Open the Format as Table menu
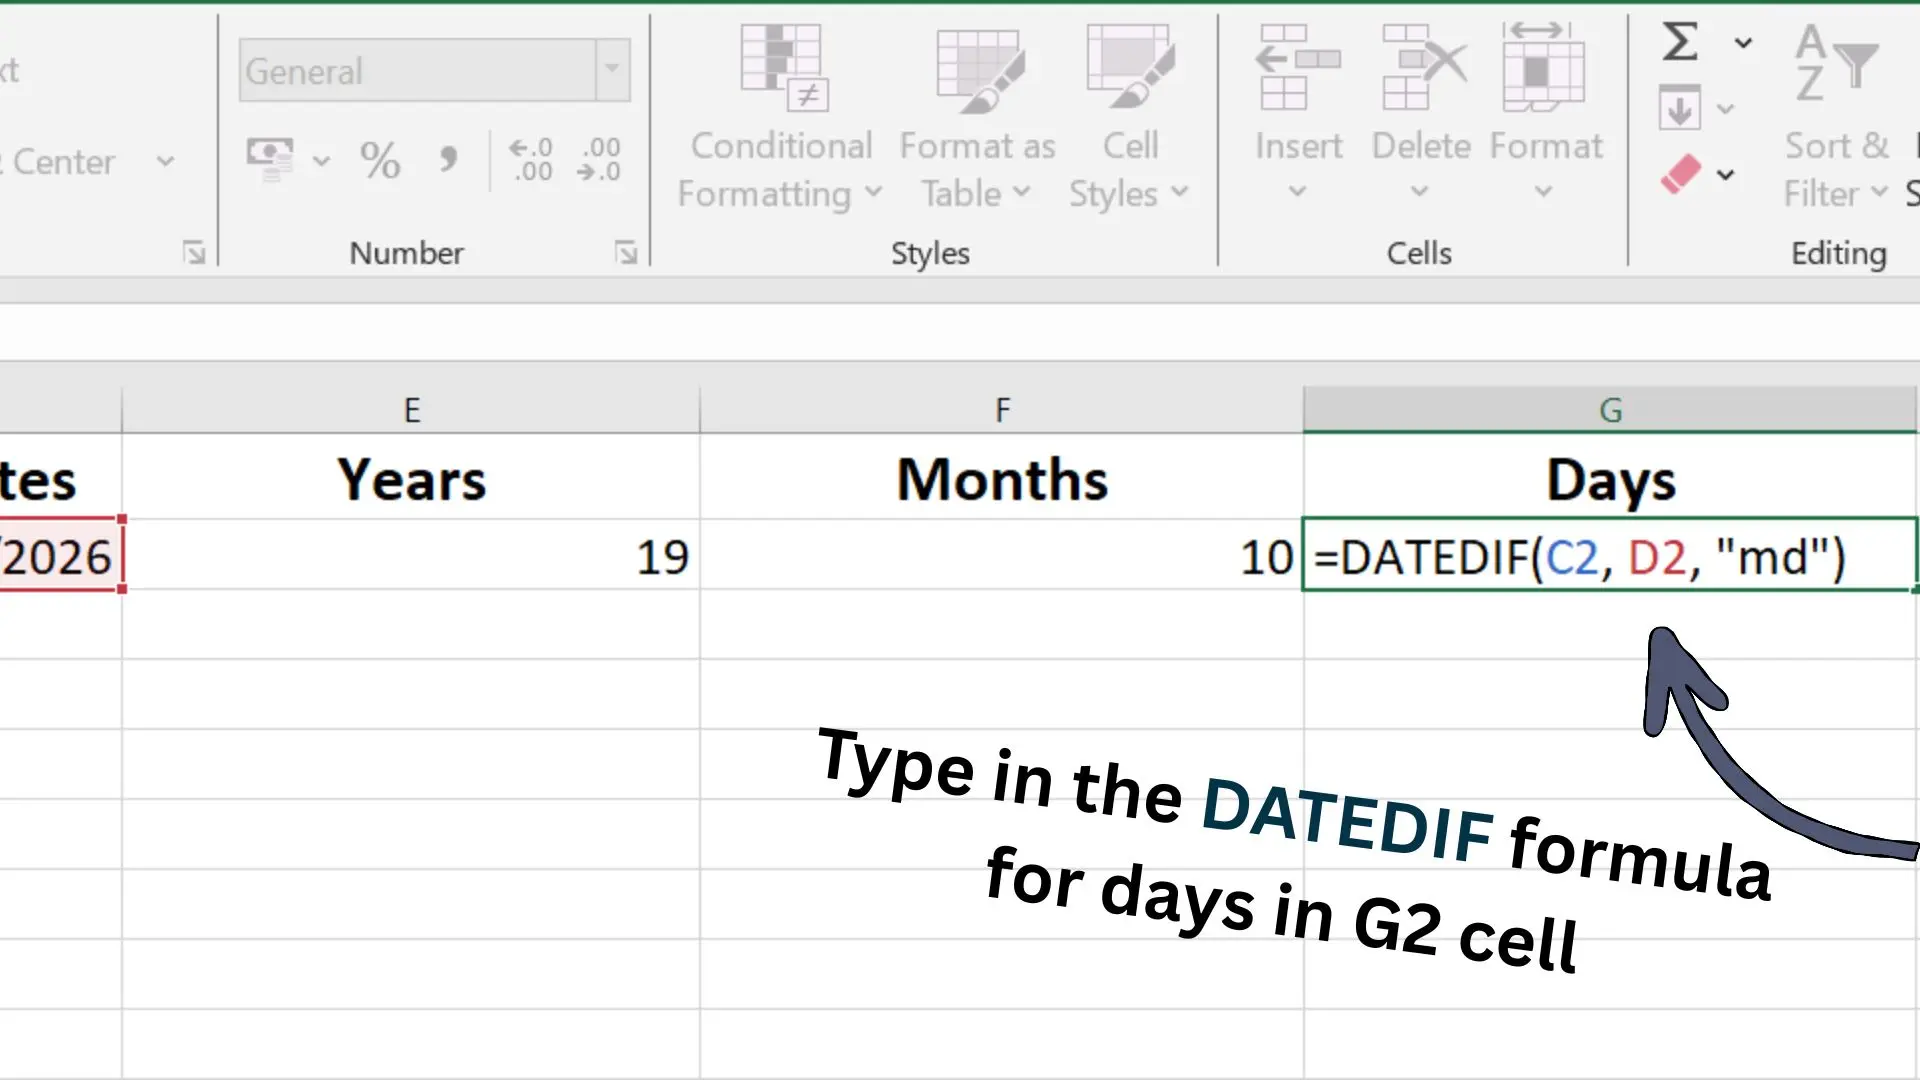1920x1080 pixels. point(977,120)
